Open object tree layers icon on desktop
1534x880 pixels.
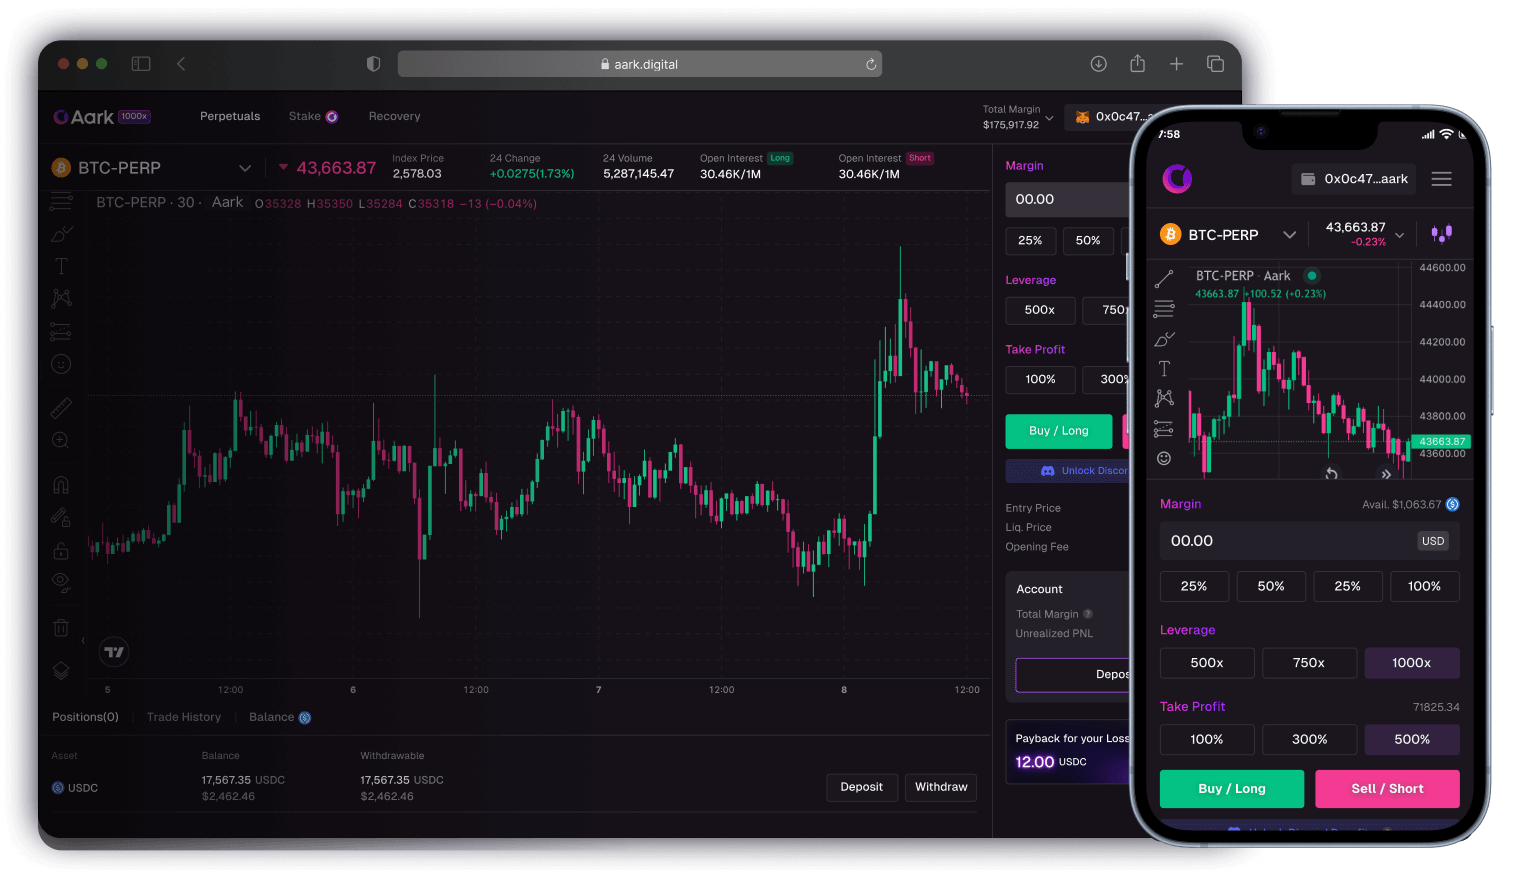pos(61,670)
